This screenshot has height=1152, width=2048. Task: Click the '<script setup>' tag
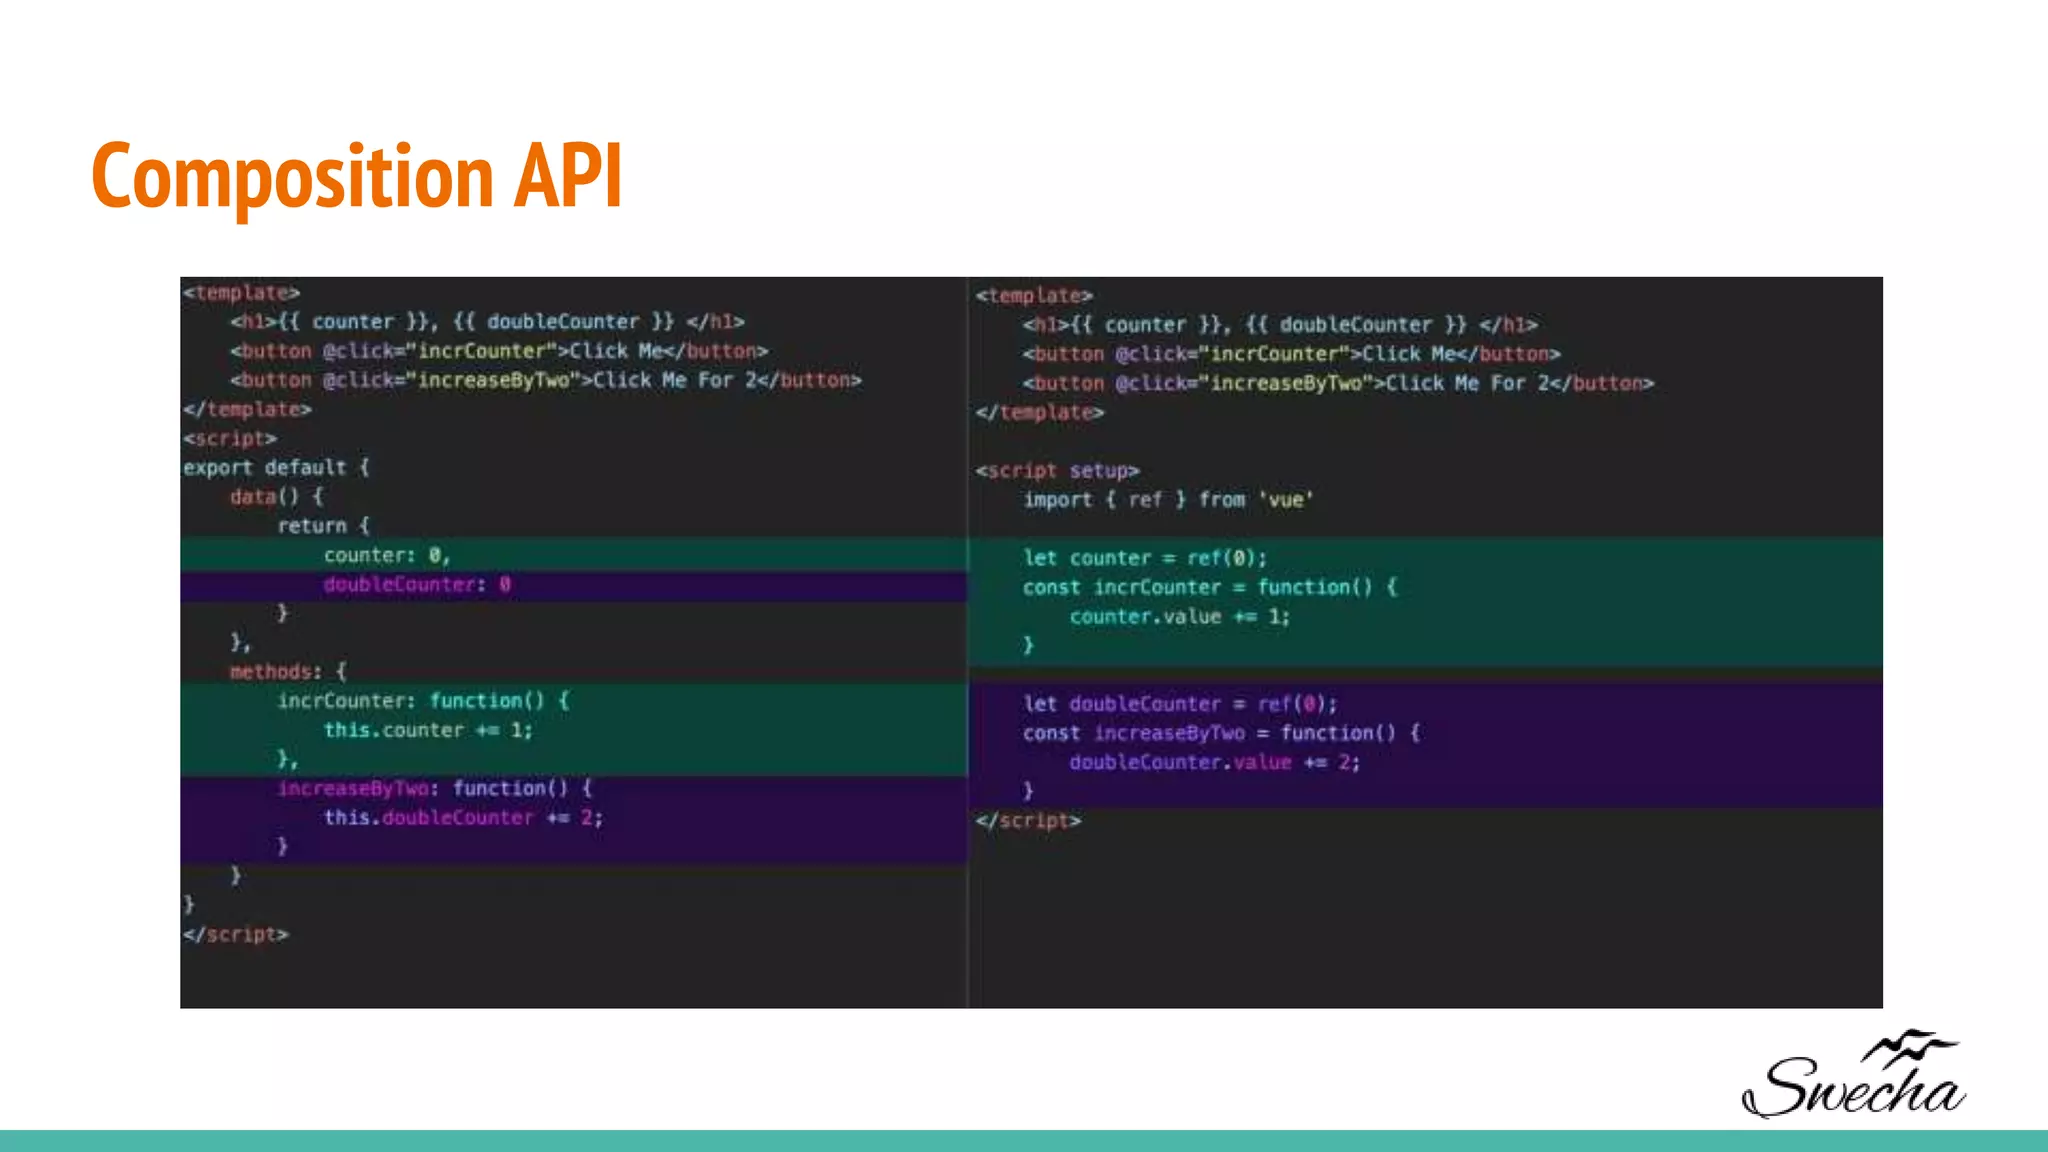tap(1058, 470)
